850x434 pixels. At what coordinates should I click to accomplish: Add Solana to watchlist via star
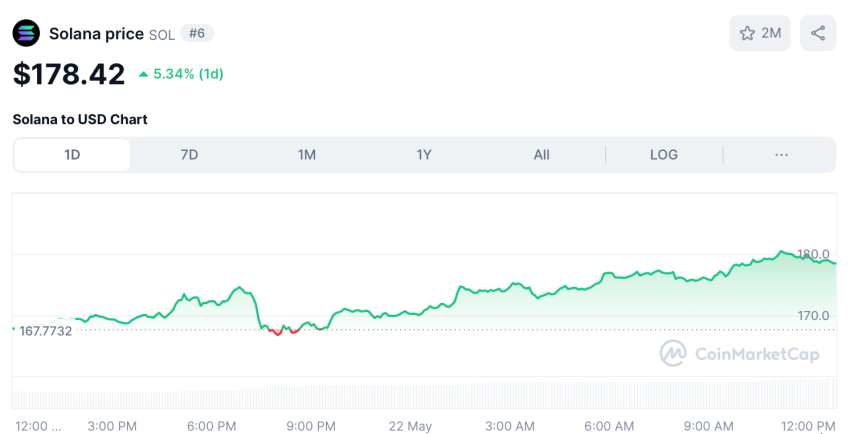(x=759, y=33)
